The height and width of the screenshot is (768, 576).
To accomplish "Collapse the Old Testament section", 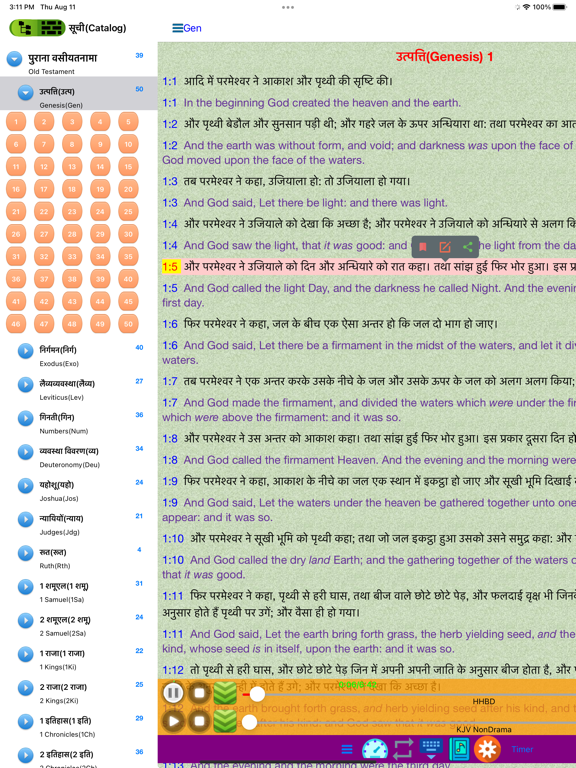I will 14,59.
